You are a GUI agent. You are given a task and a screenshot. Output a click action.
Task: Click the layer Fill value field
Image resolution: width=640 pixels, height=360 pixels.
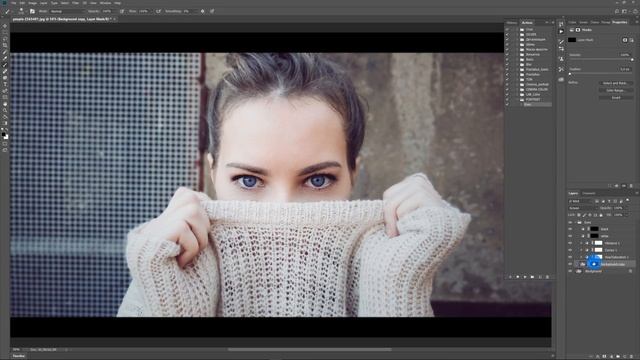tap(619, 215)
